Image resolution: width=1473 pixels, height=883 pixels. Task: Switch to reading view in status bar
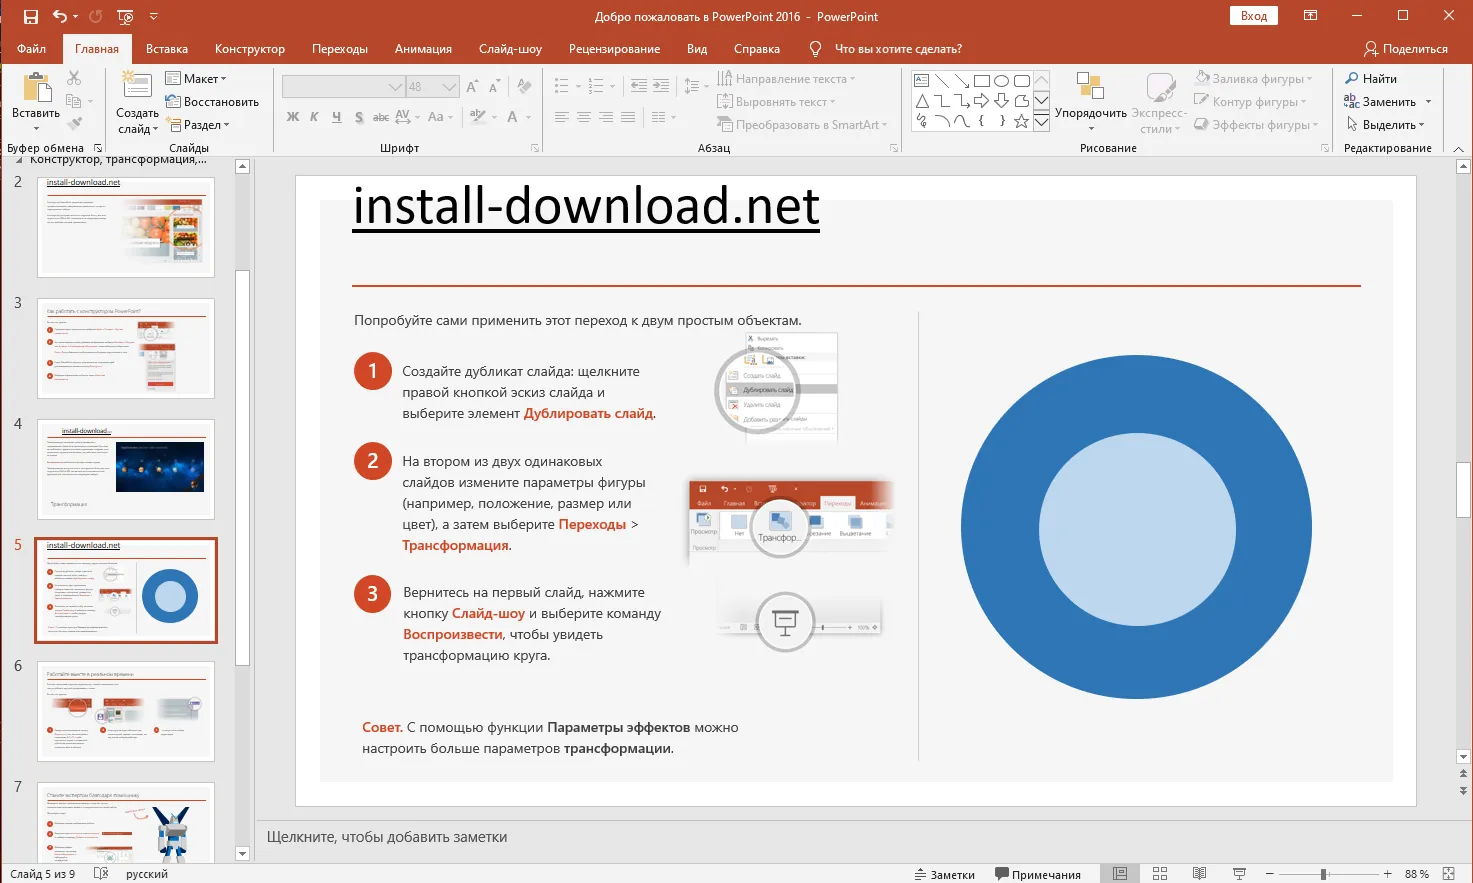[x=1199, y=874]
